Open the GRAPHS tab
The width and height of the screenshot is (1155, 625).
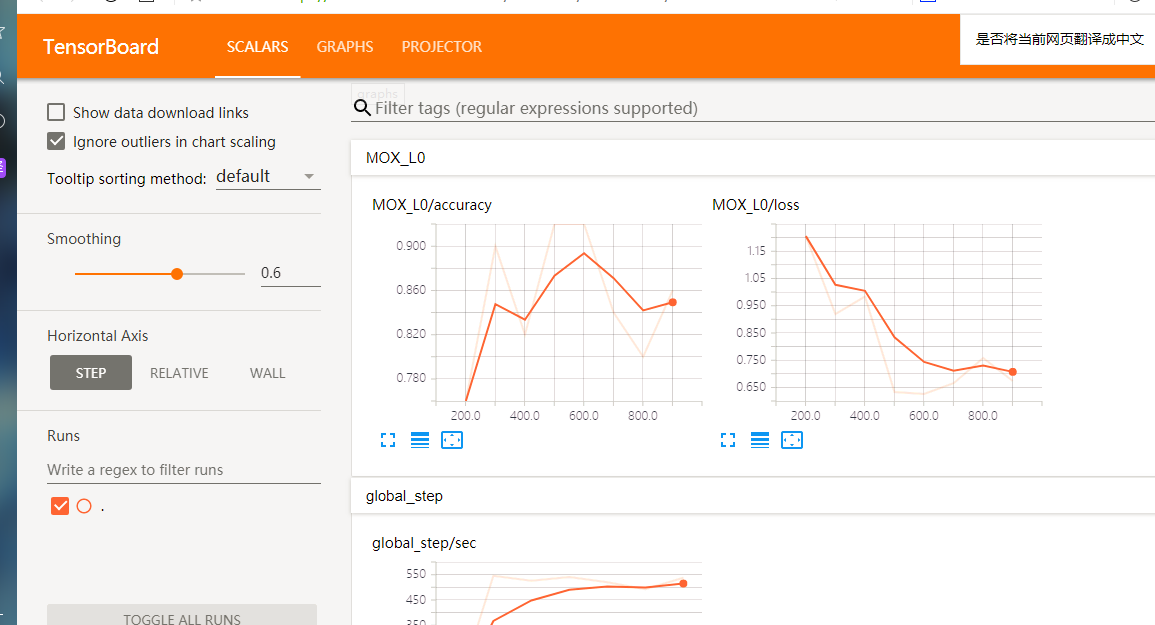tap(345, 46)
